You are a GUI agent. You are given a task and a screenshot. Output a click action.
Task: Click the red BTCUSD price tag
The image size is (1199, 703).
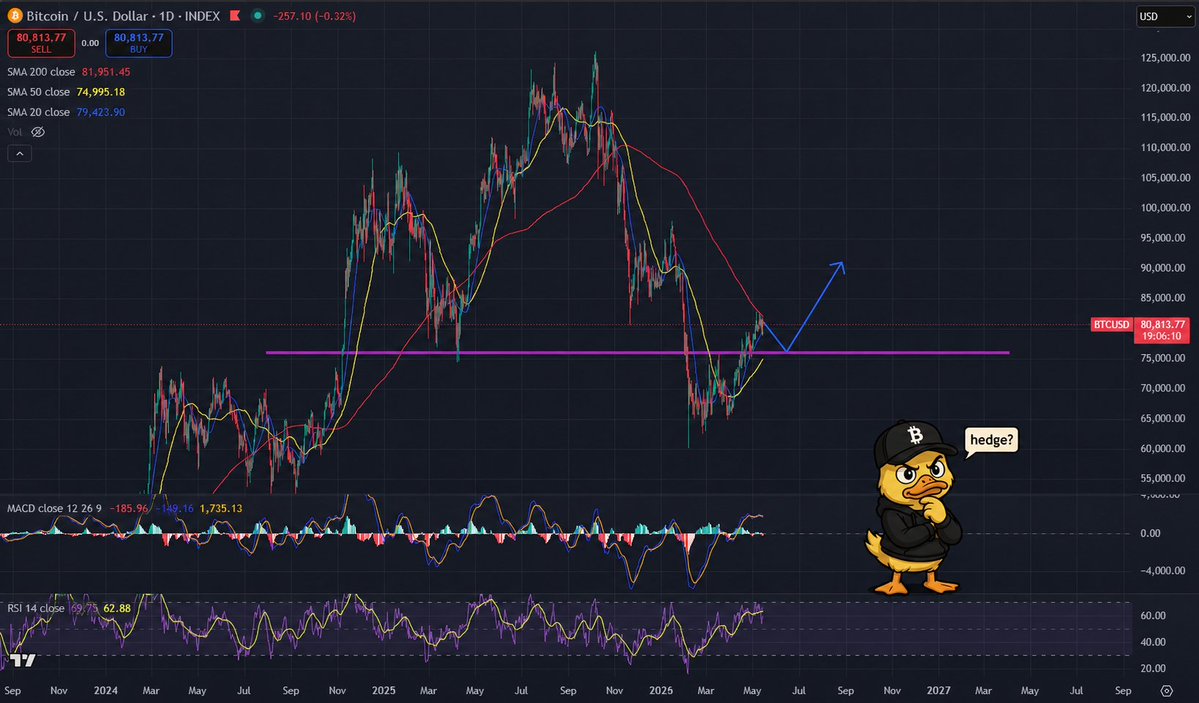pyautogui.click(x=1111, y=324)
